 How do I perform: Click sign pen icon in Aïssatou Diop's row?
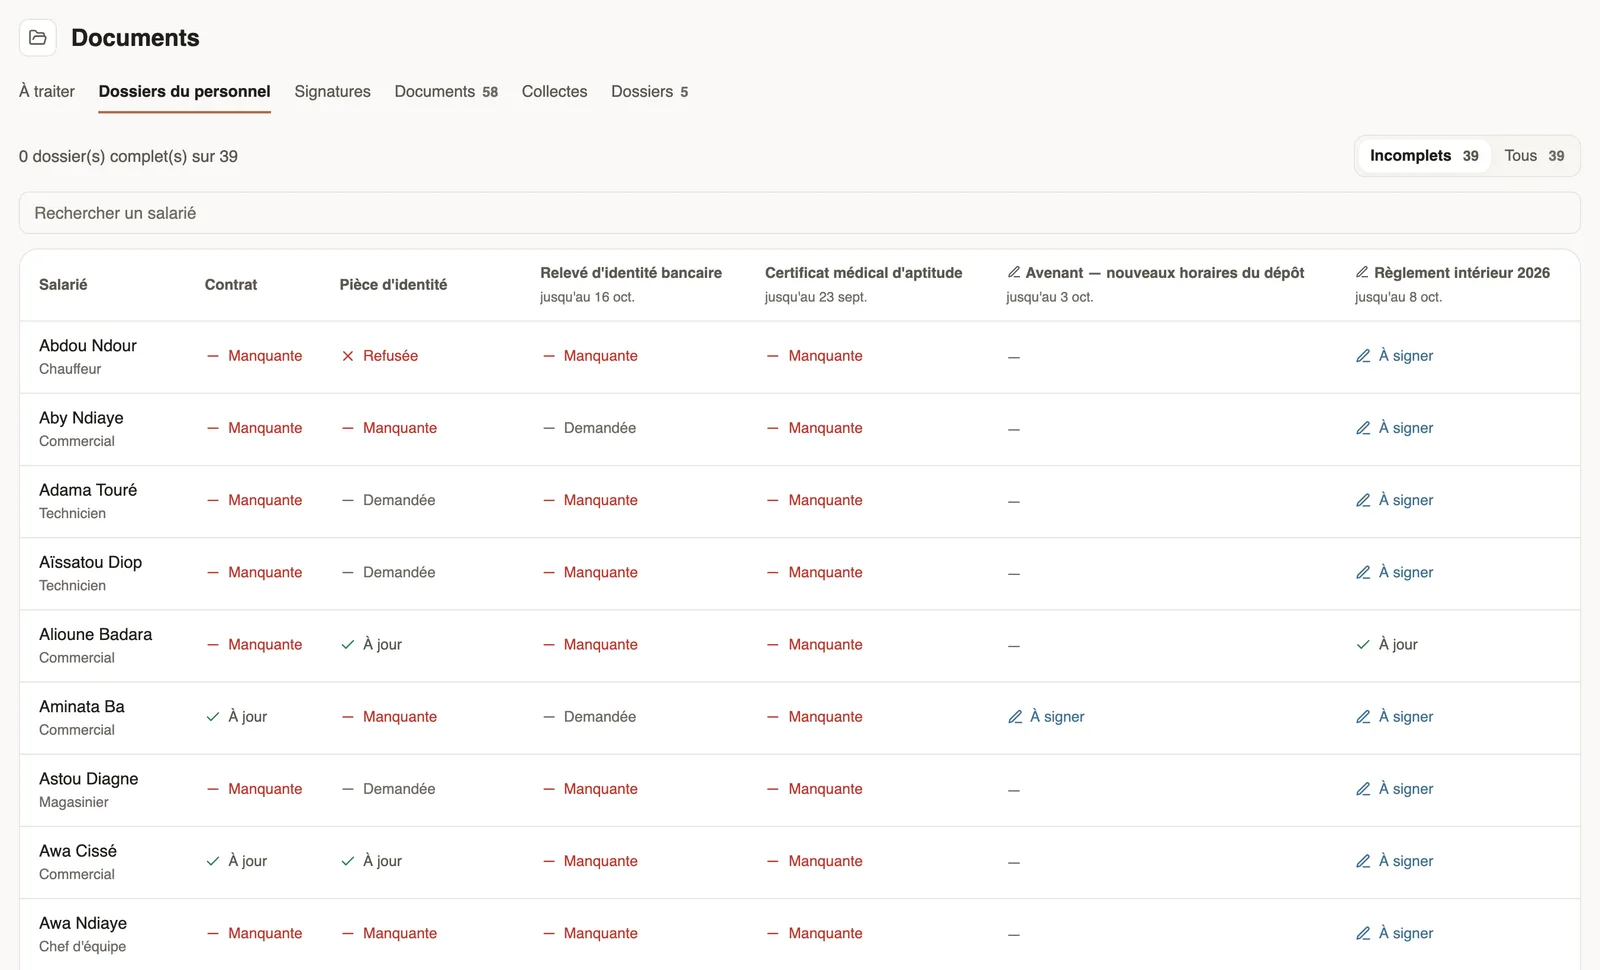1363,572
